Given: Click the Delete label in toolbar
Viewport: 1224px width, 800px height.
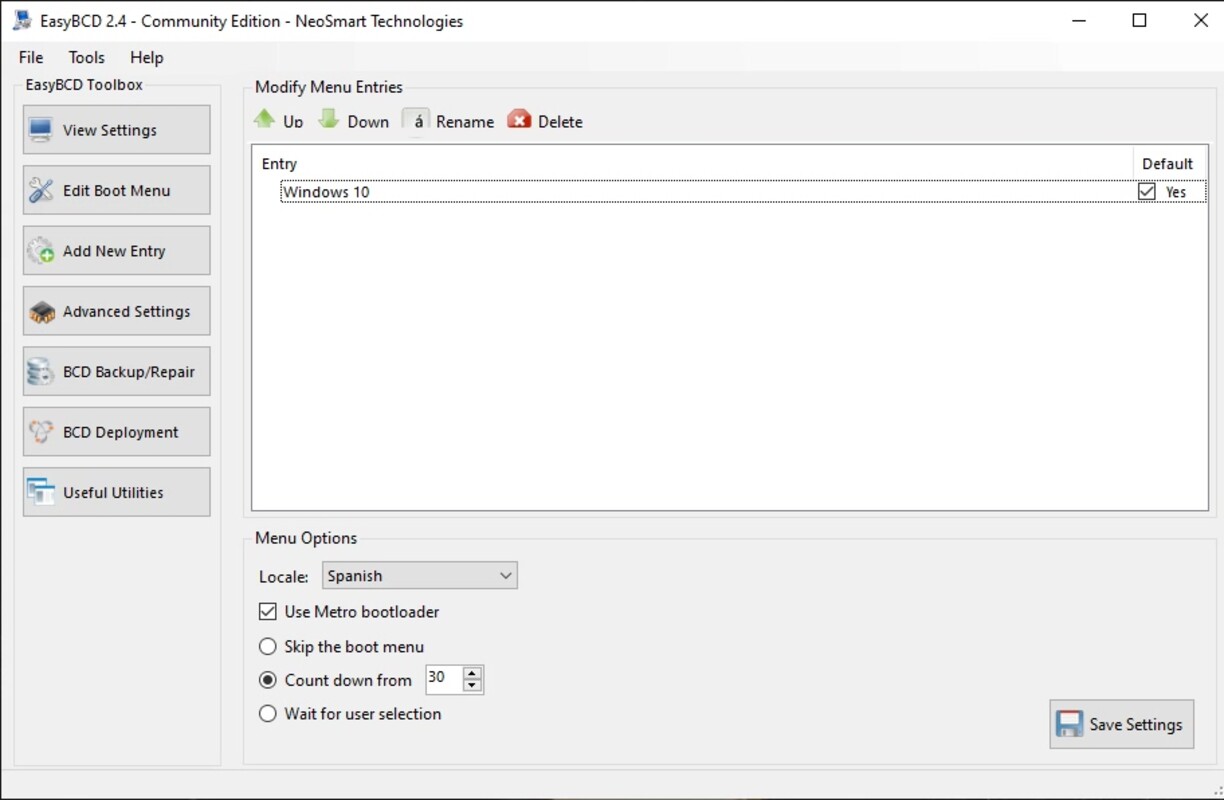Looking at the screenshot, I should (x=560, y=122).
